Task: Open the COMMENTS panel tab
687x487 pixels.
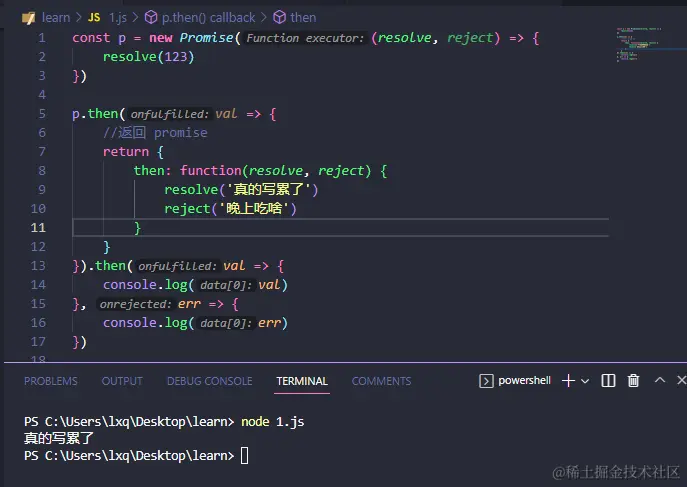Action: click(x=381, y=381)
